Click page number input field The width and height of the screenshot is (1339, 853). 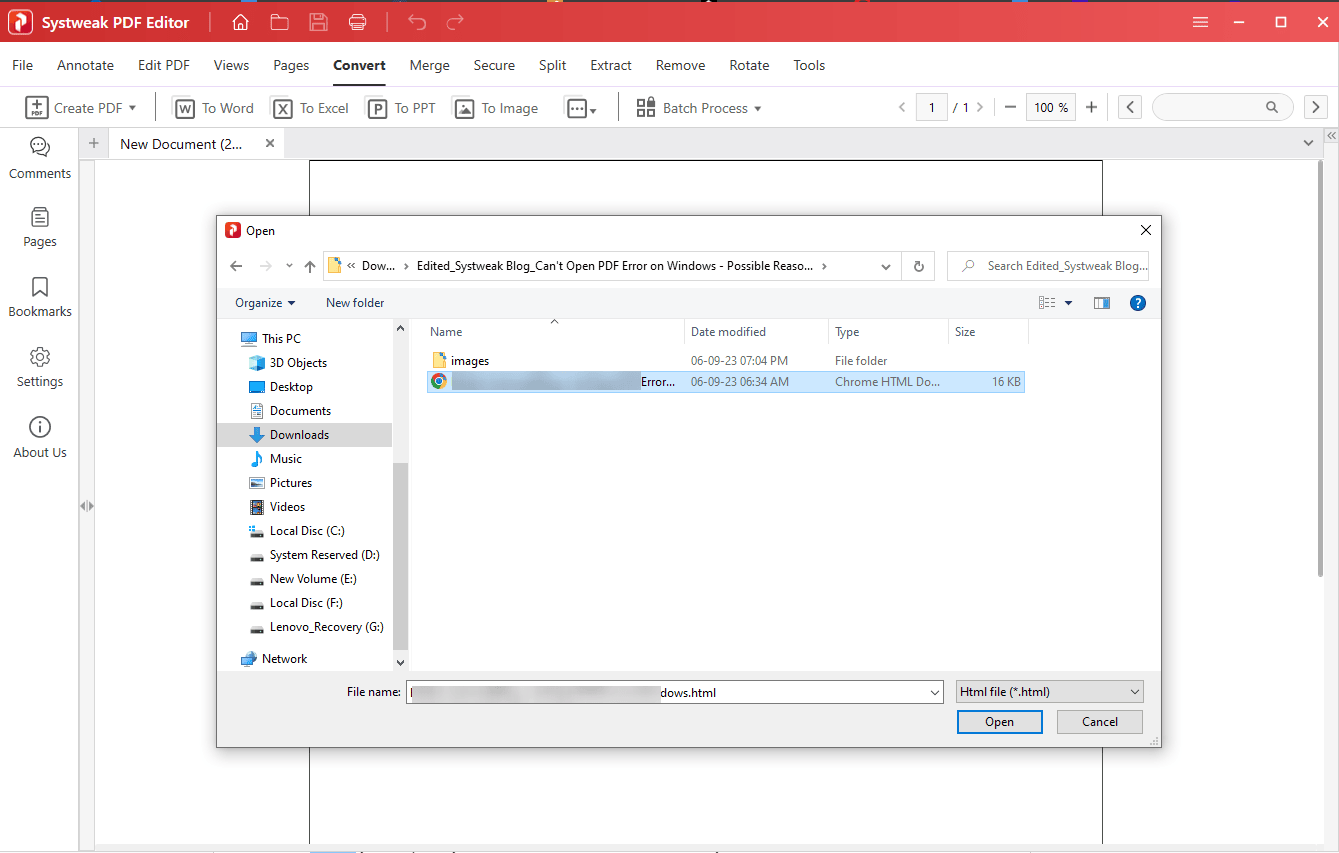pos(932,107)
